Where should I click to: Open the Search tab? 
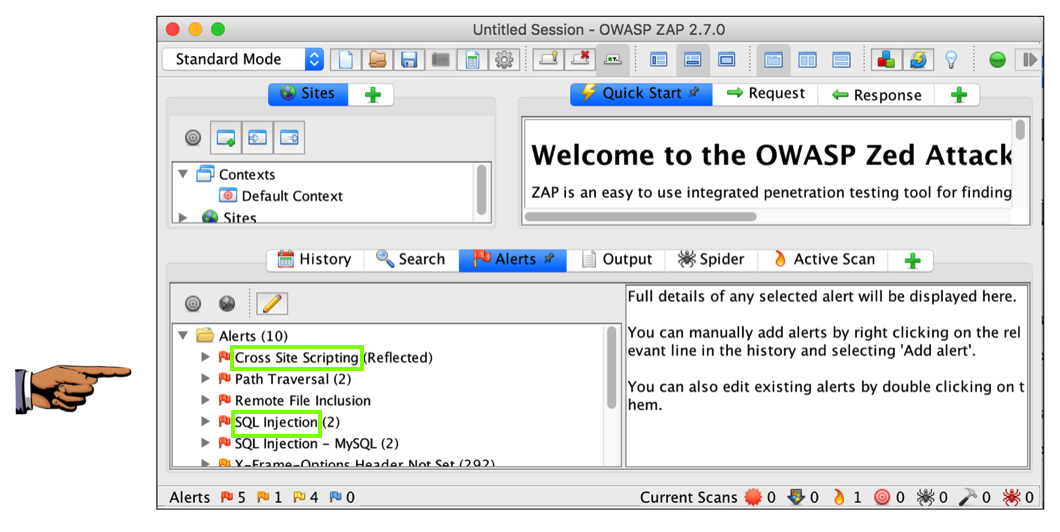click(411, 260)
